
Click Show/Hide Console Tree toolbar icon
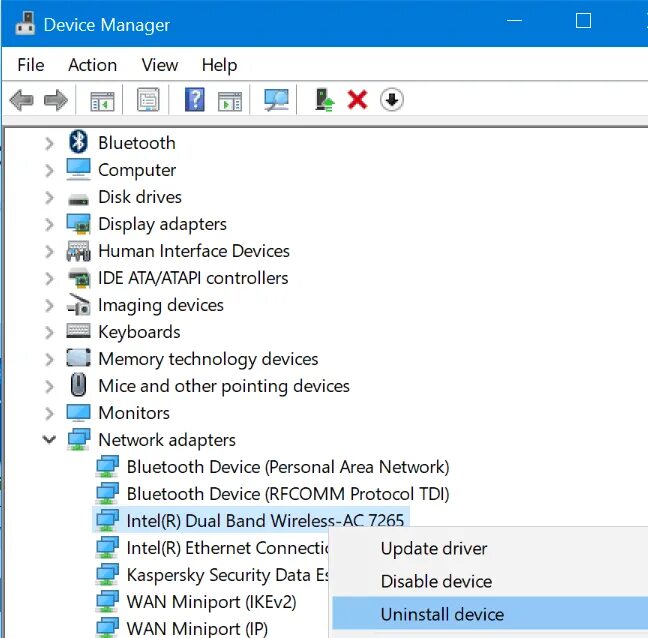(x=102, y=100)
